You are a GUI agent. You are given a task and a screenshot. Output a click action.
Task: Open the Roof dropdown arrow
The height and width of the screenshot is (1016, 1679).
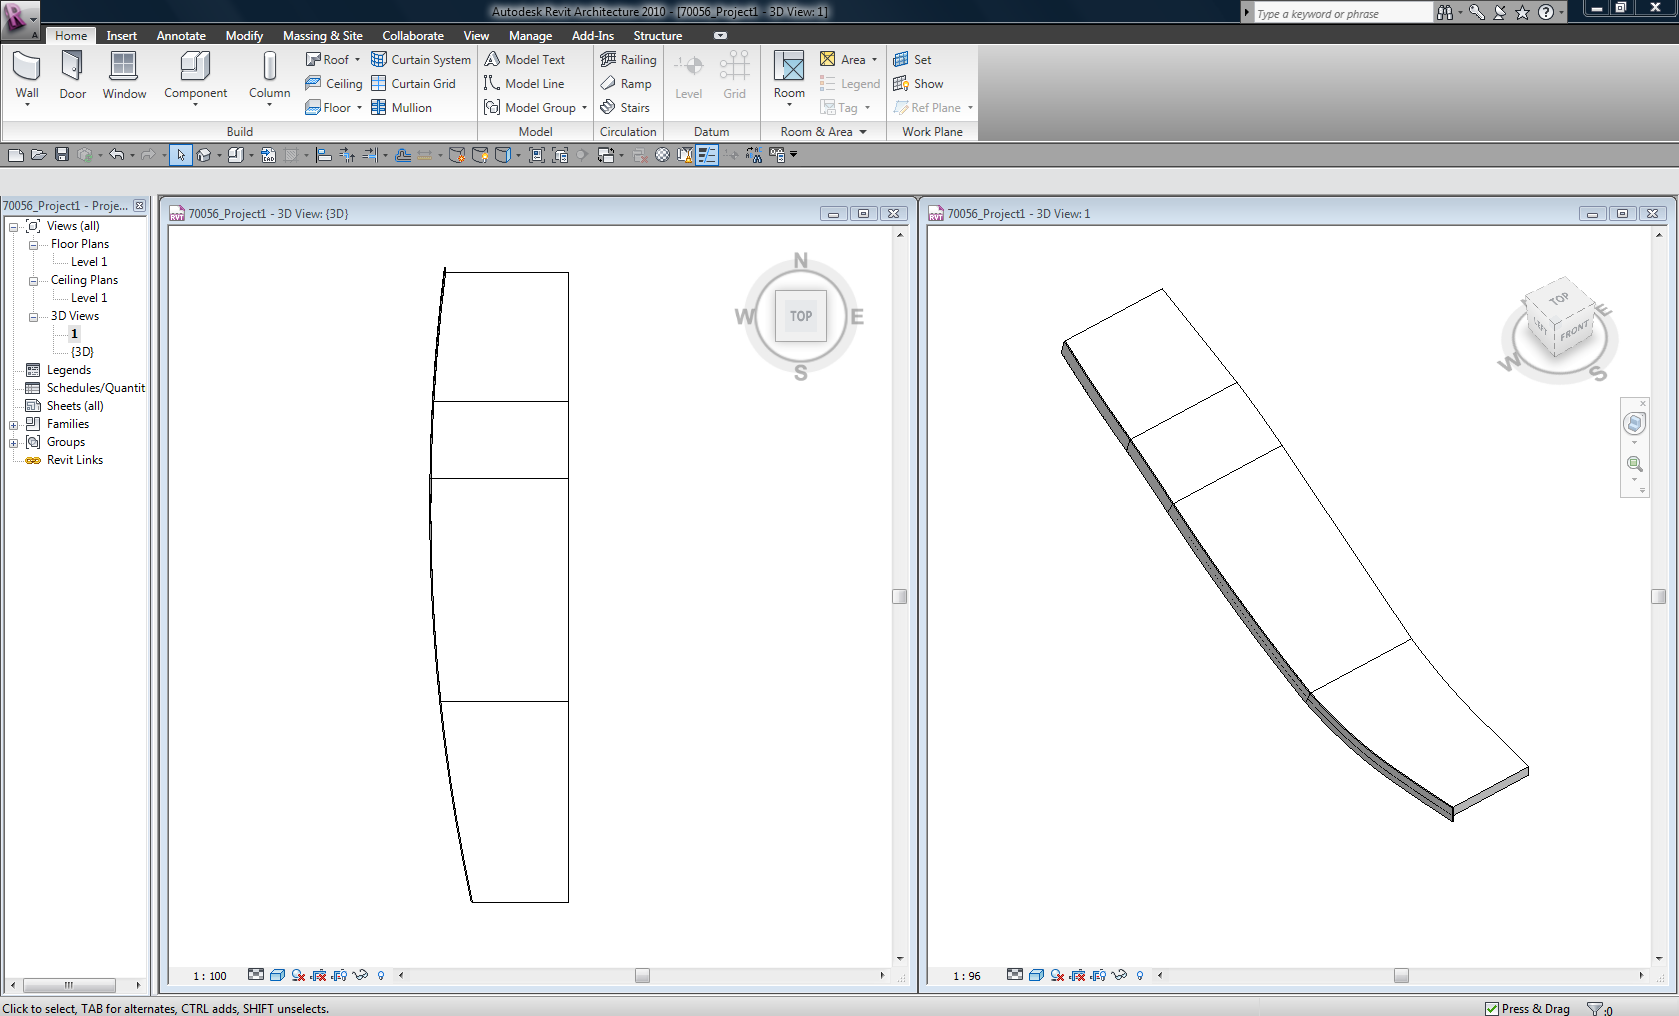[357, 60]
